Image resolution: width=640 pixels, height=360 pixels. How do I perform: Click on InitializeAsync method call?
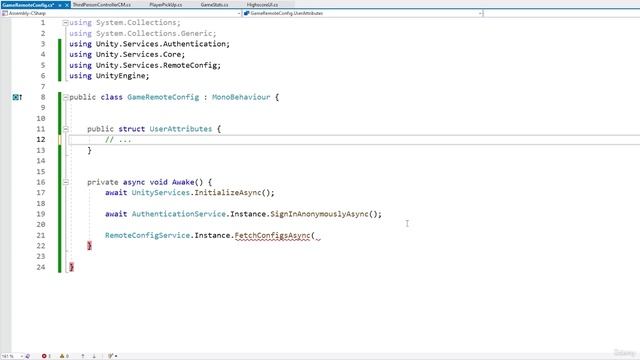[228, 193]
